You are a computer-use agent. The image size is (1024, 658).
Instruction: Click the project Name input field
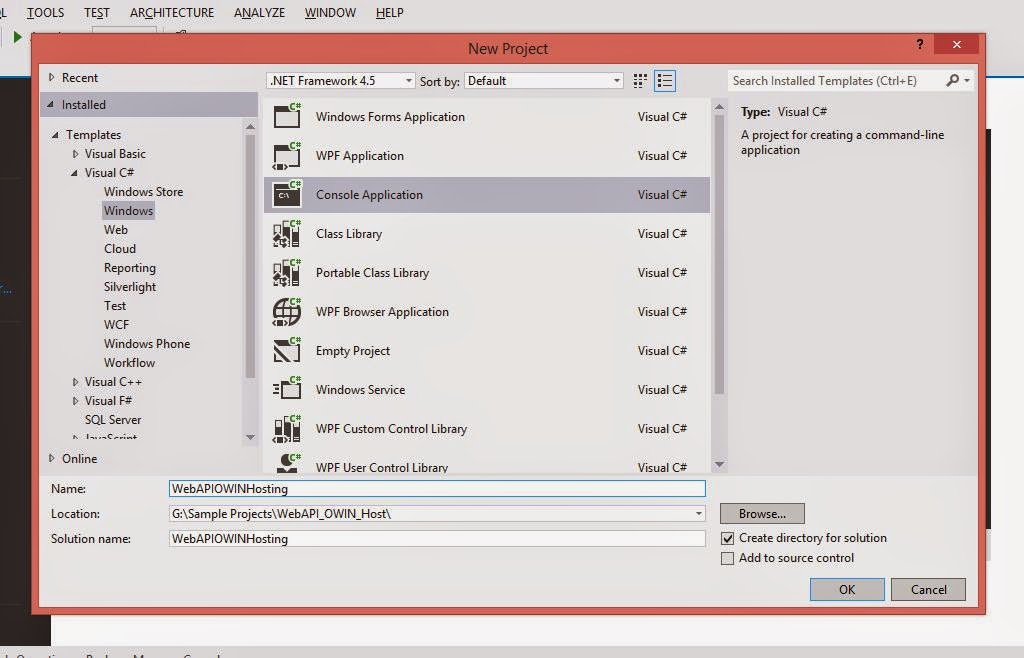pyautogui.click(x=437, y=488)
